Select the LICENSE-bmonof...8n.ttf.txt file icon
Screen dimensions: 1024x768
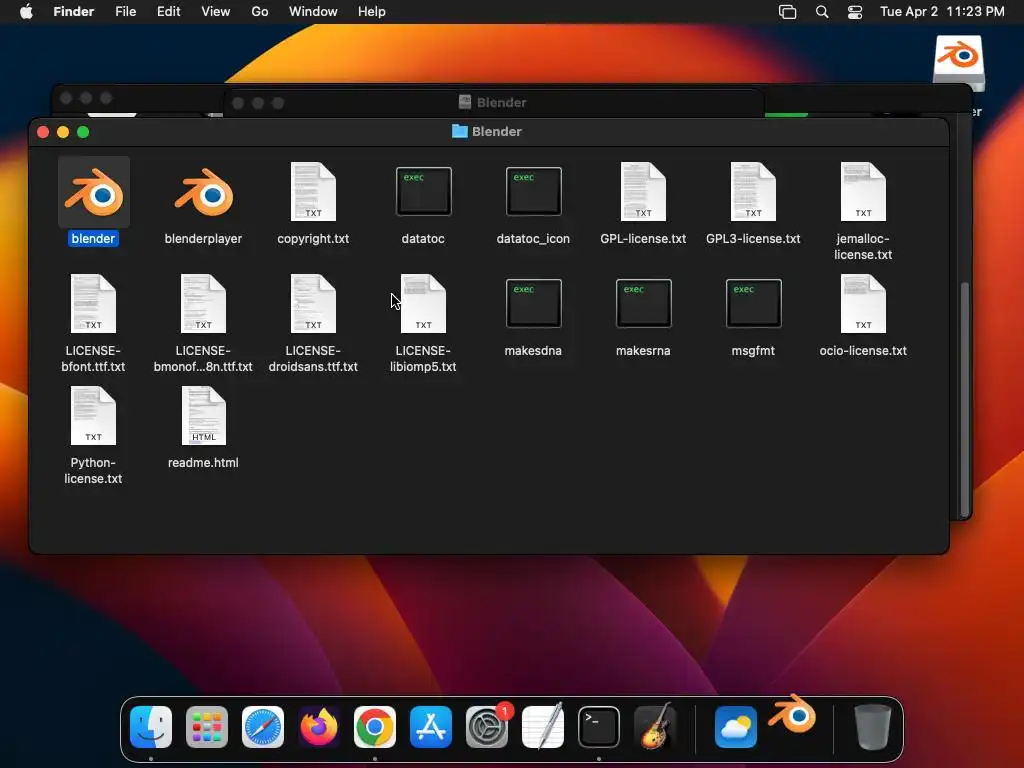click(x=203, y=304)
